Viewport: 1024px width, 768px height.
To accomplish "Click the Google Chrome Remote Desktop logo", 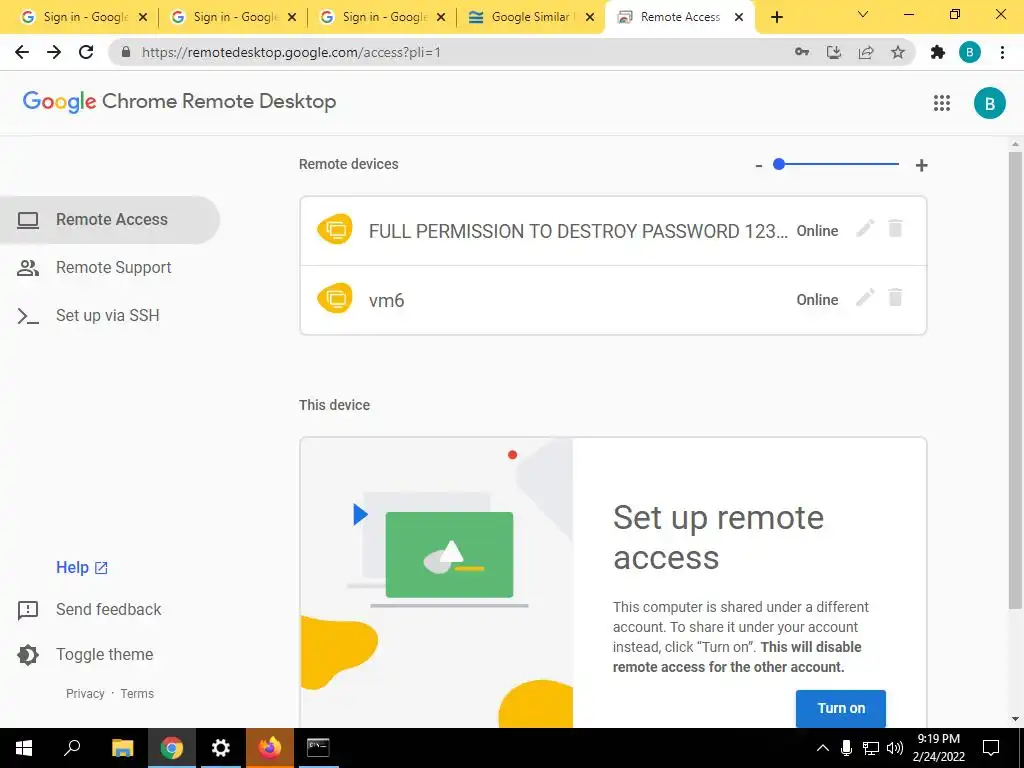I will click(180, 102).
